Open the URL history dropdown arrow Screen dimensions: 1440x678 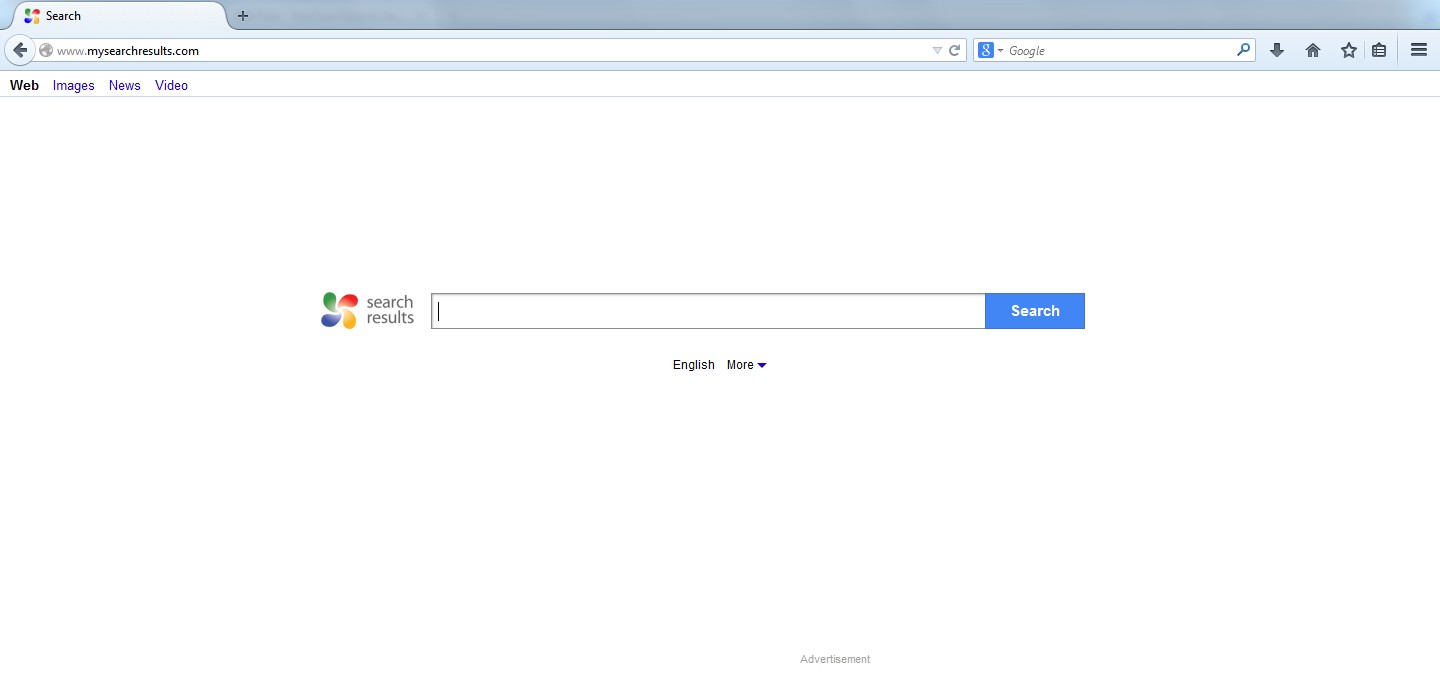pos(937,50)
